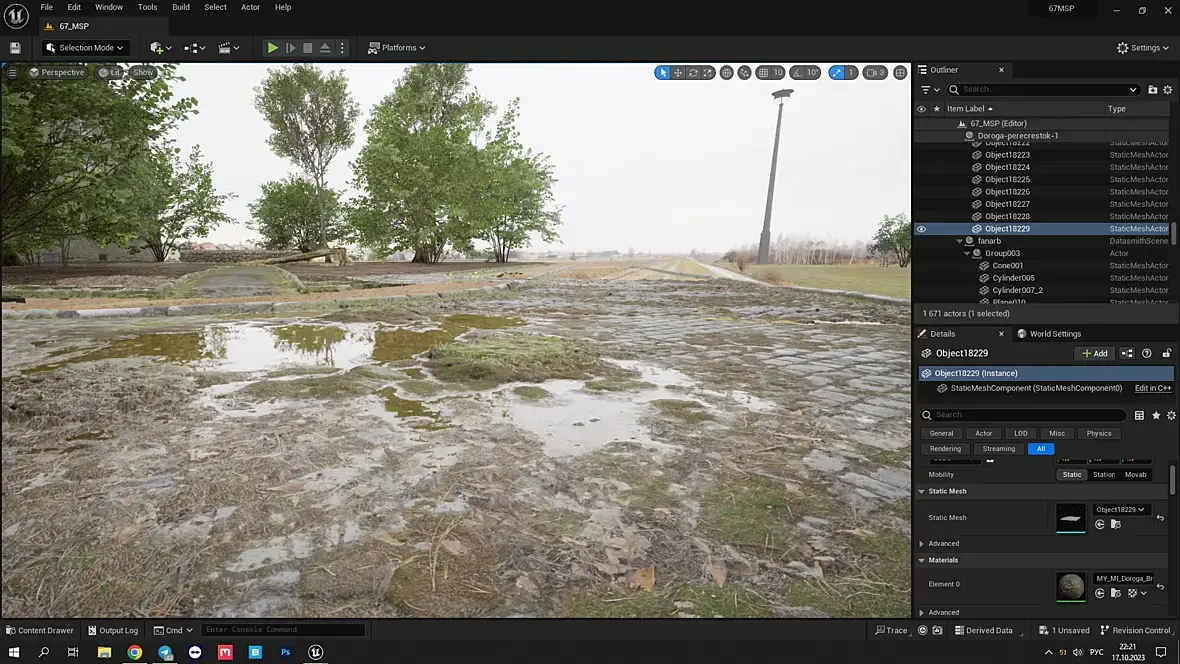The image size is (1180, 664).
Task: Reset Static Mesh to default arrow
Action: pyautogui.click(x=1160, y=517)
